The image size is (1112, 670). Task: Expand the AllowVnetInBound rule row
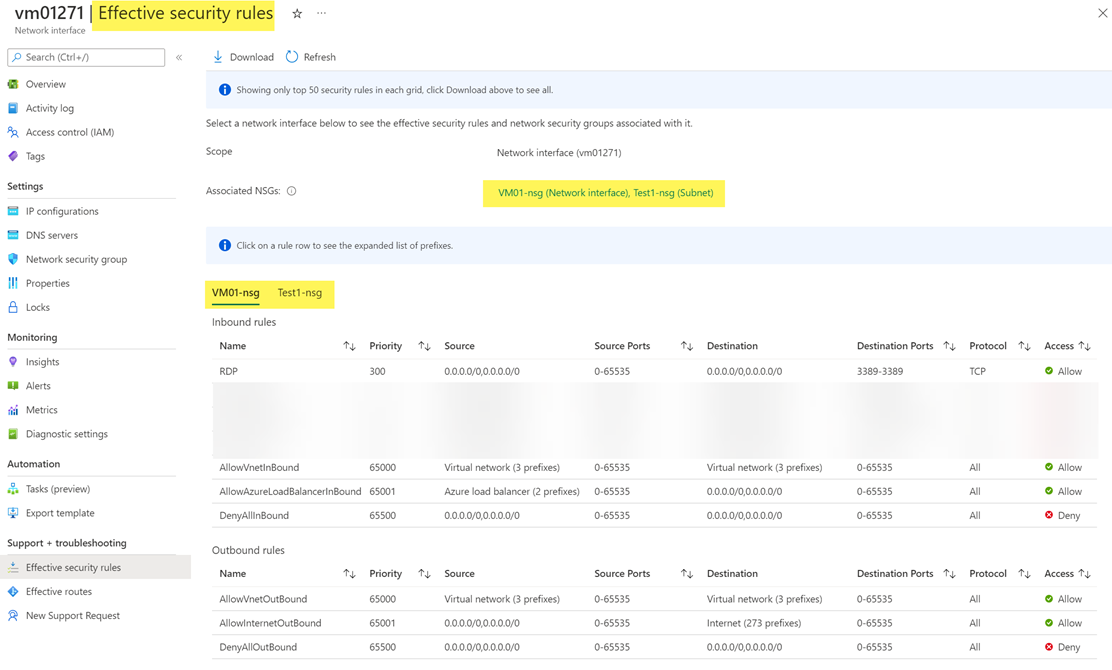tap(655, 468)
